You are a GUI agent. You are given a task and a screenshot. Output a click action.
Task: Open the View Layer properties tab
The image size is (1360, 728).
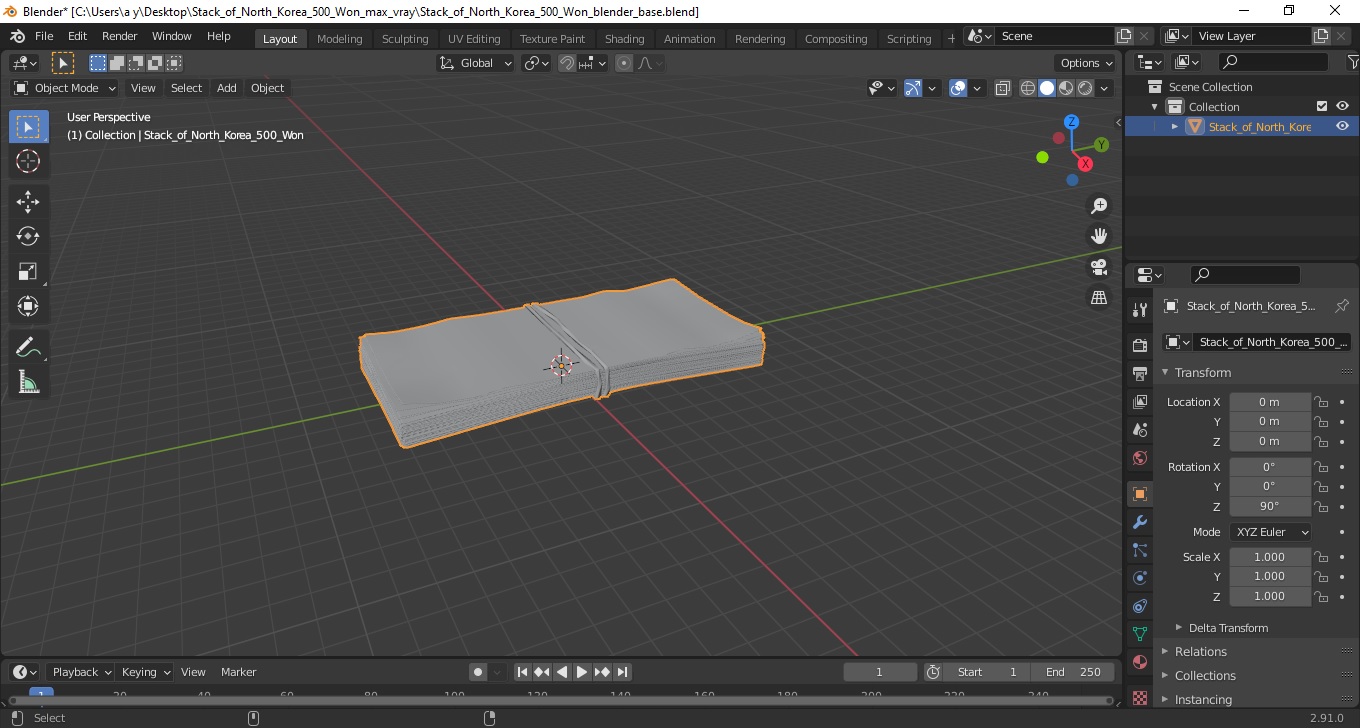[x=1139, y=401]
